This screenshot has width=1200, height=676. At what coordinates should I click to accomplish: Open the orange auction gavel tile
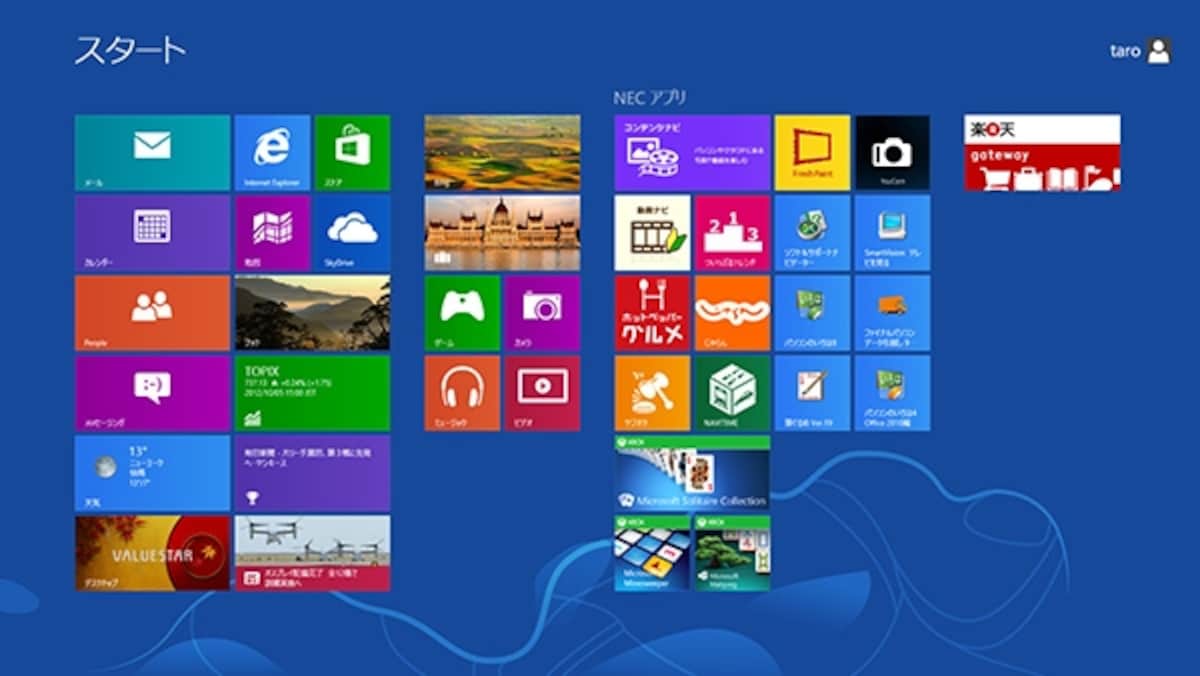(652, 392)
